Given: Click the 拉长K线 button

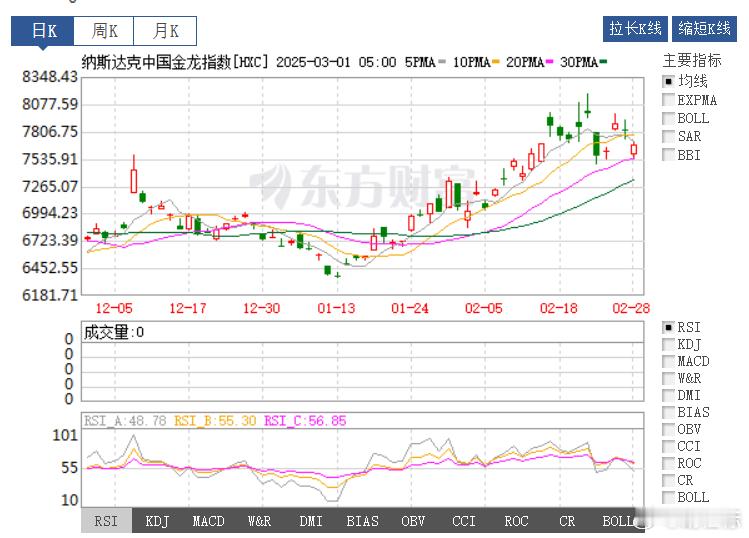Looking at the screenshot, I should 635,29.
